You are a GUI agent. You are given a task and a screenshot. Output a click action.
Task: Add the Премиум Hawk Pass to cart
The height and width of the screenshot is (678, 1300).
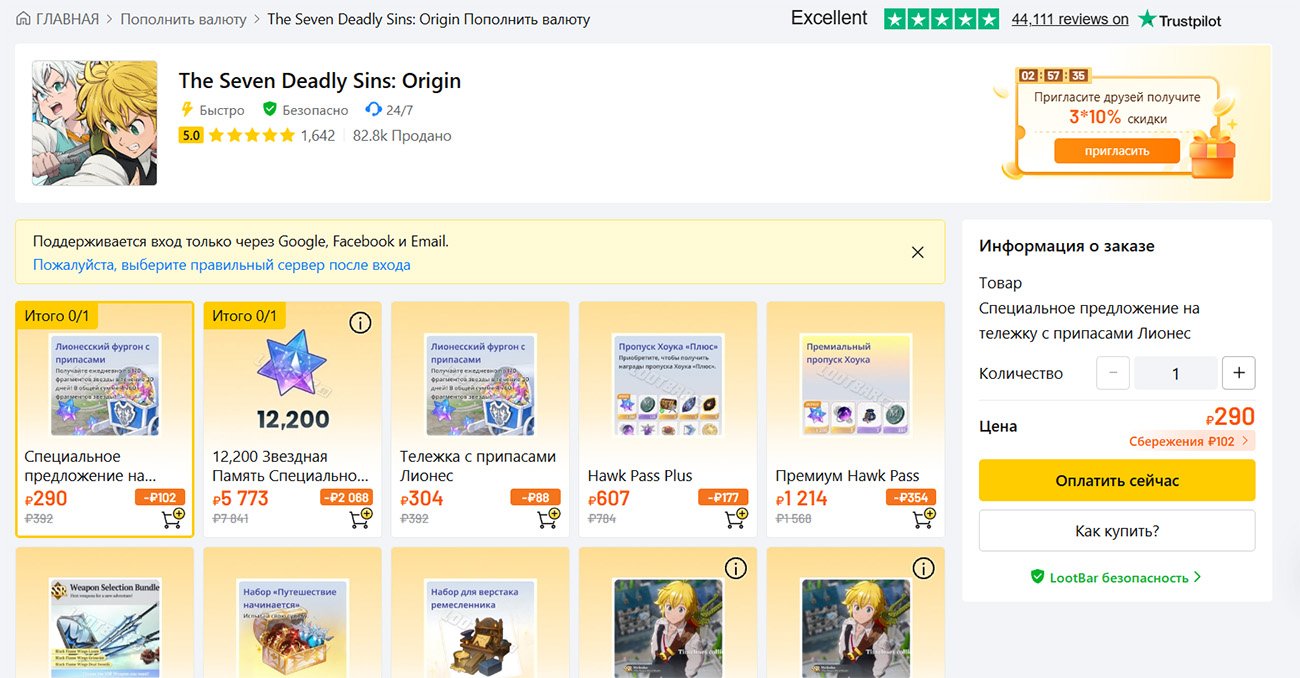925,518
